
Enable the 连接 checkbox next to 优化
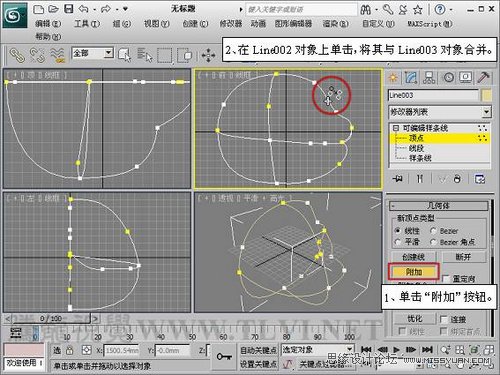coord(443,319)
